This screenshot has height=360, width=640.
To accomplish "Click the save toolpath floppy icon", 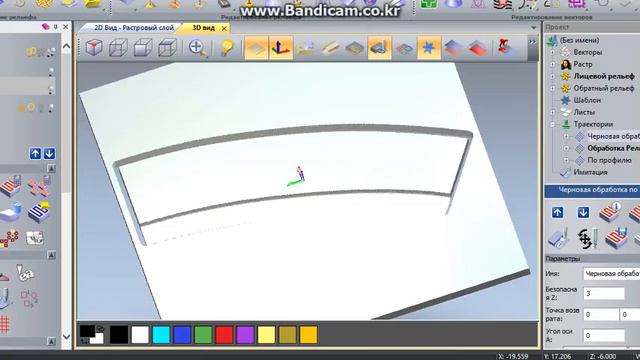I will (x=617, y=238).
